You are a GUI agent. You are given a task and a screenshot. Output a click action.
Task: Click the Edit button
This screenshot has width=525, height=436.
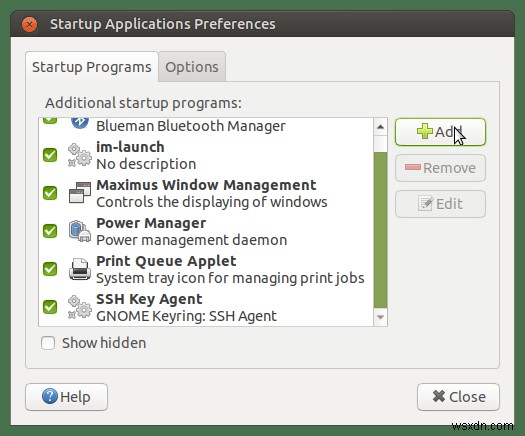pyautogui.click(x=440, y=204)
